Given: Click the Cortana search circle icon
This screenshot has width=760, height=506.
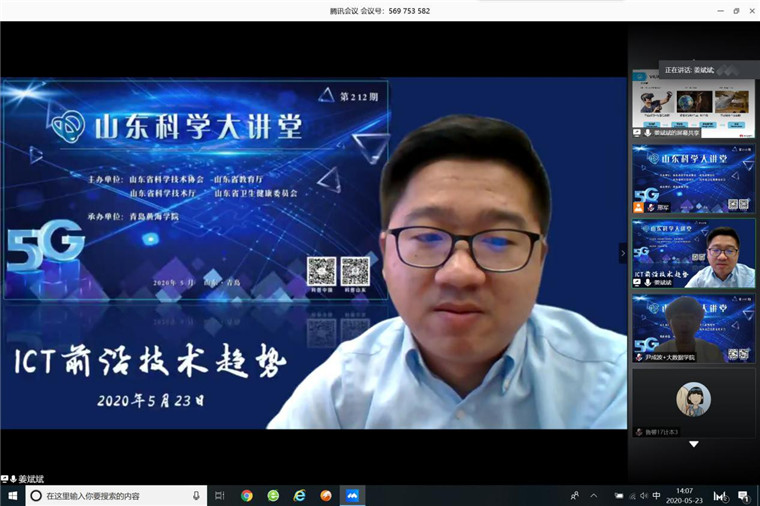Looking at the screenshot, I should (x=35, y=496).
